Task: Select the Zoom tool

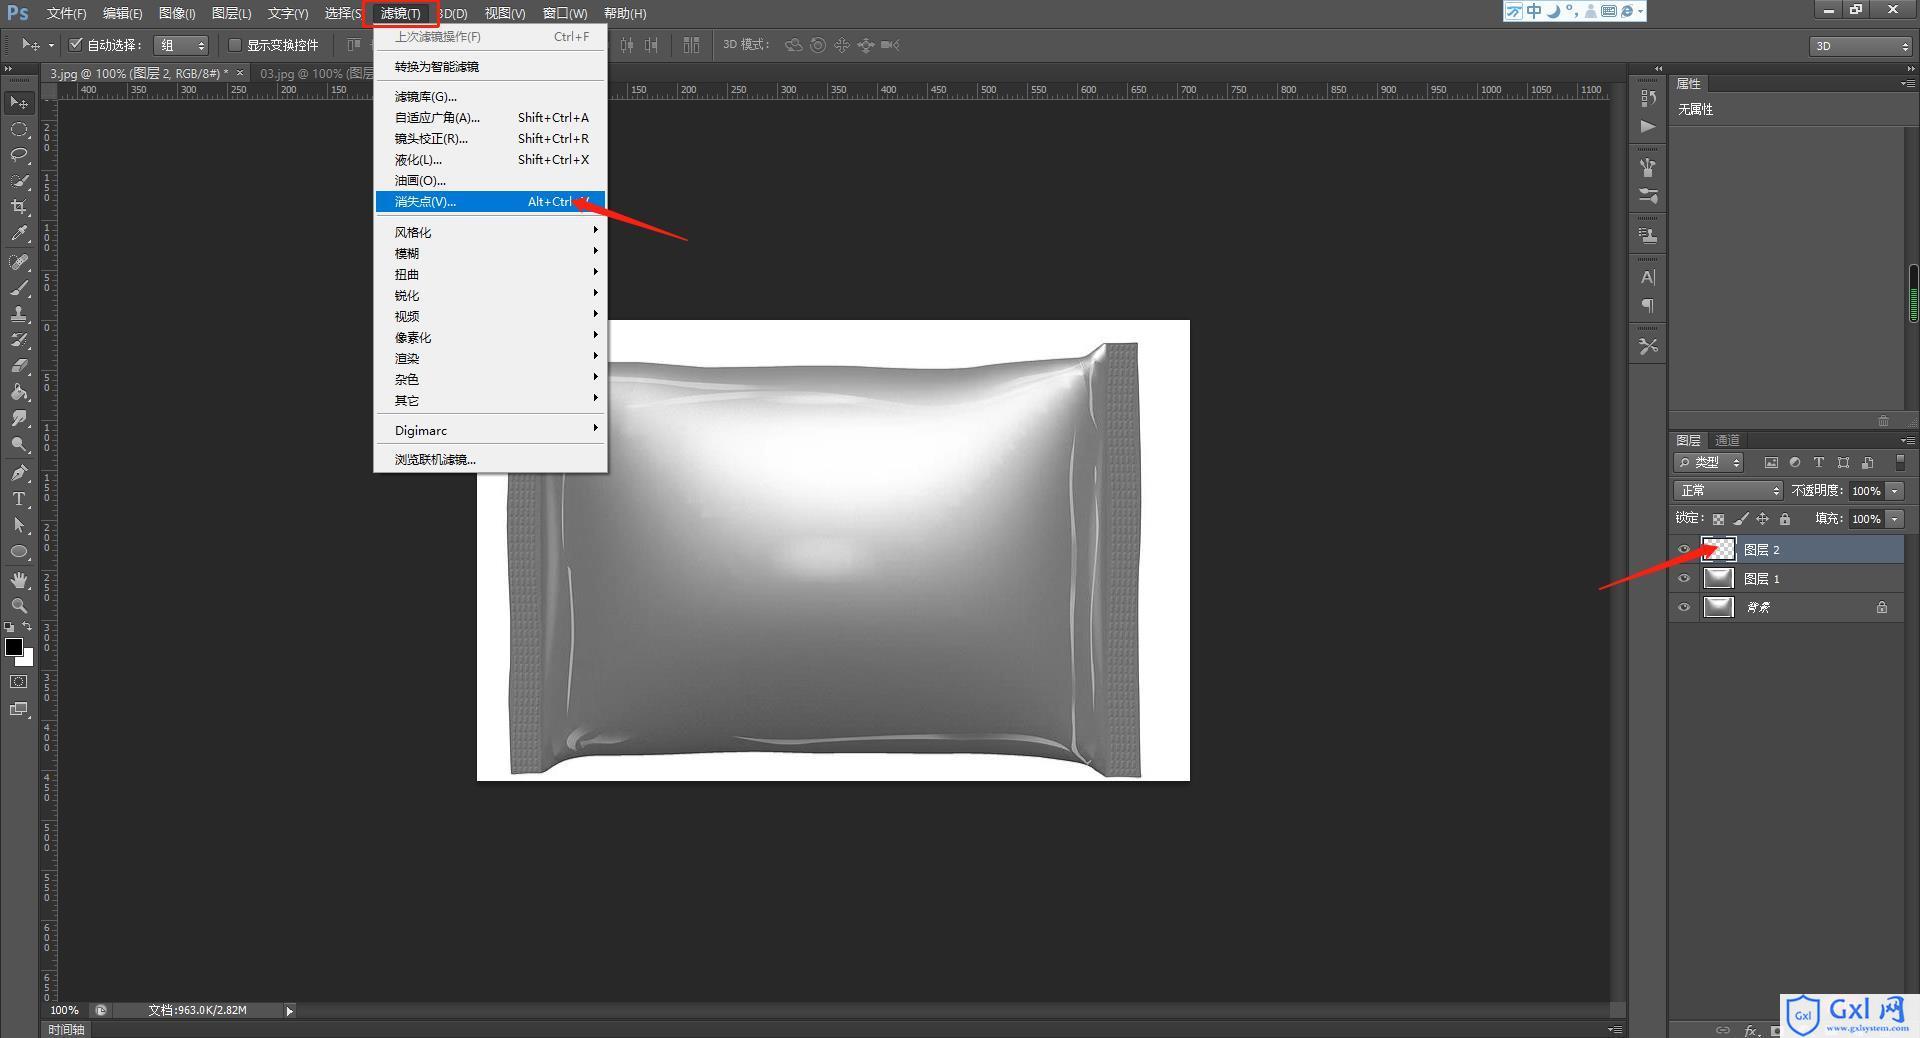Action: 19,606
